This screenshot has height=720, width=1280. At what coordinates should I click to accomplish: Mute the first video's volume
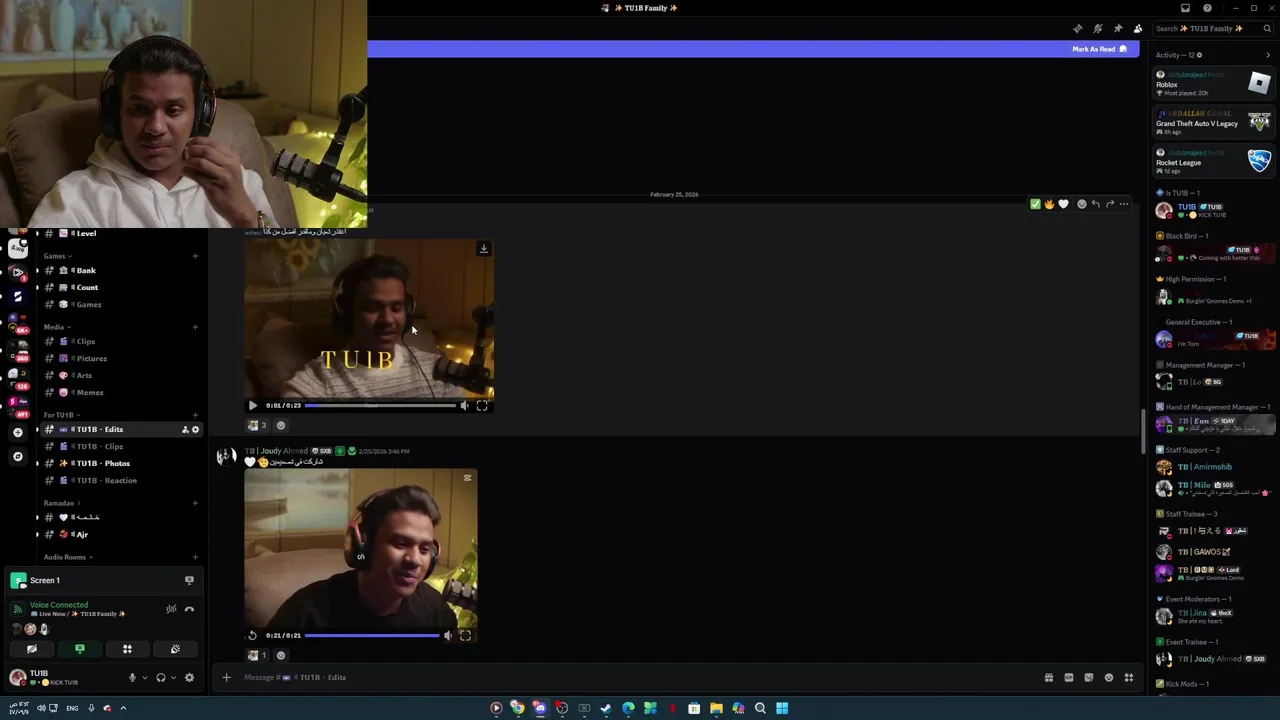(464, 406)
